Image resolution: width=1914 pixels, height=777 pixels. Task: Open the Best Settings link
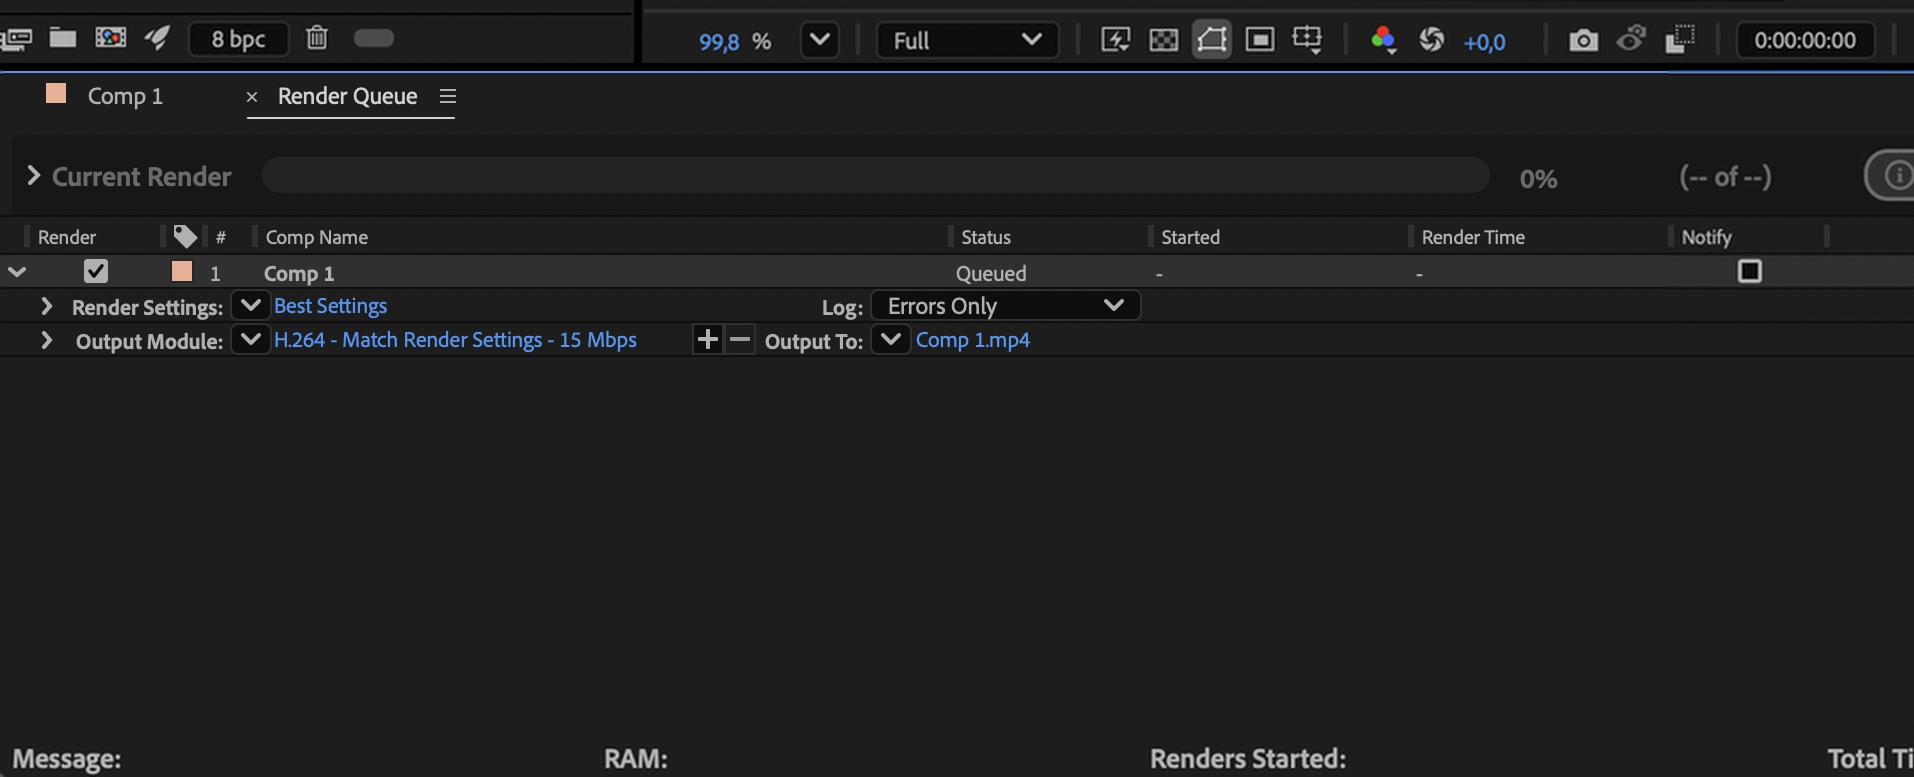(330, 306)
